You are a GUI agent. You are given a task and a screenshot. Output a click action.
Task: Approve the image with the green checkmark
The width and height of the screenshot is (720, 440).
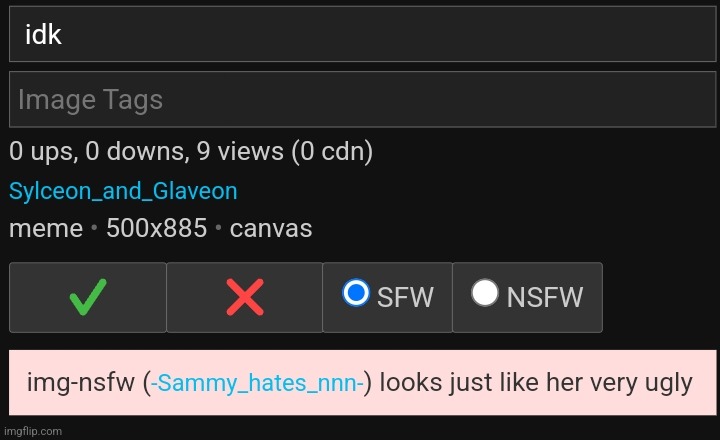88,297
